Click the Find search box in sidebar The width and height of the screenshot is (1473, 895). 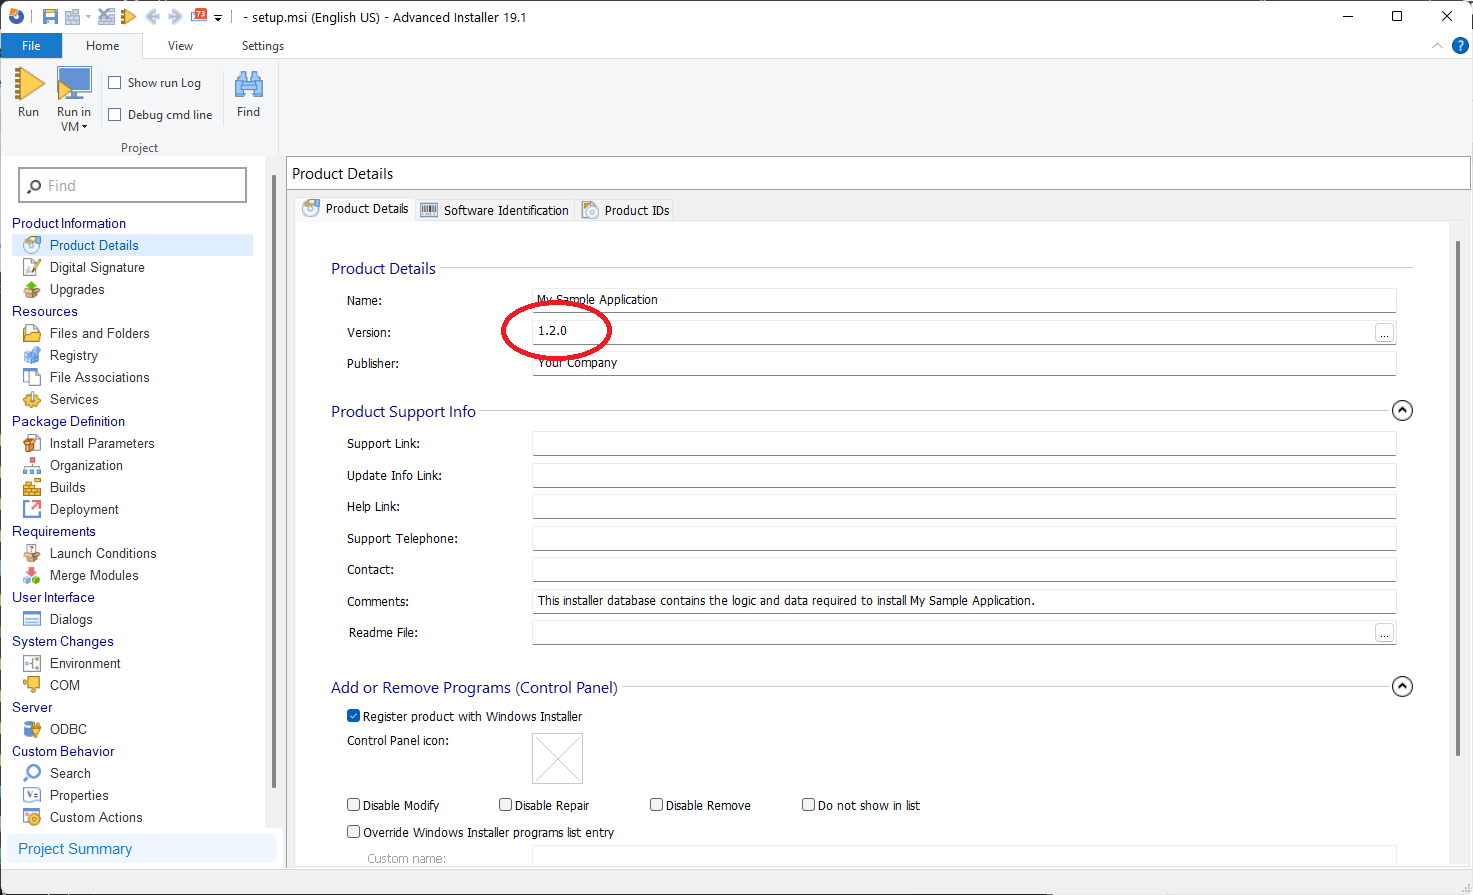tap(132, 186)
